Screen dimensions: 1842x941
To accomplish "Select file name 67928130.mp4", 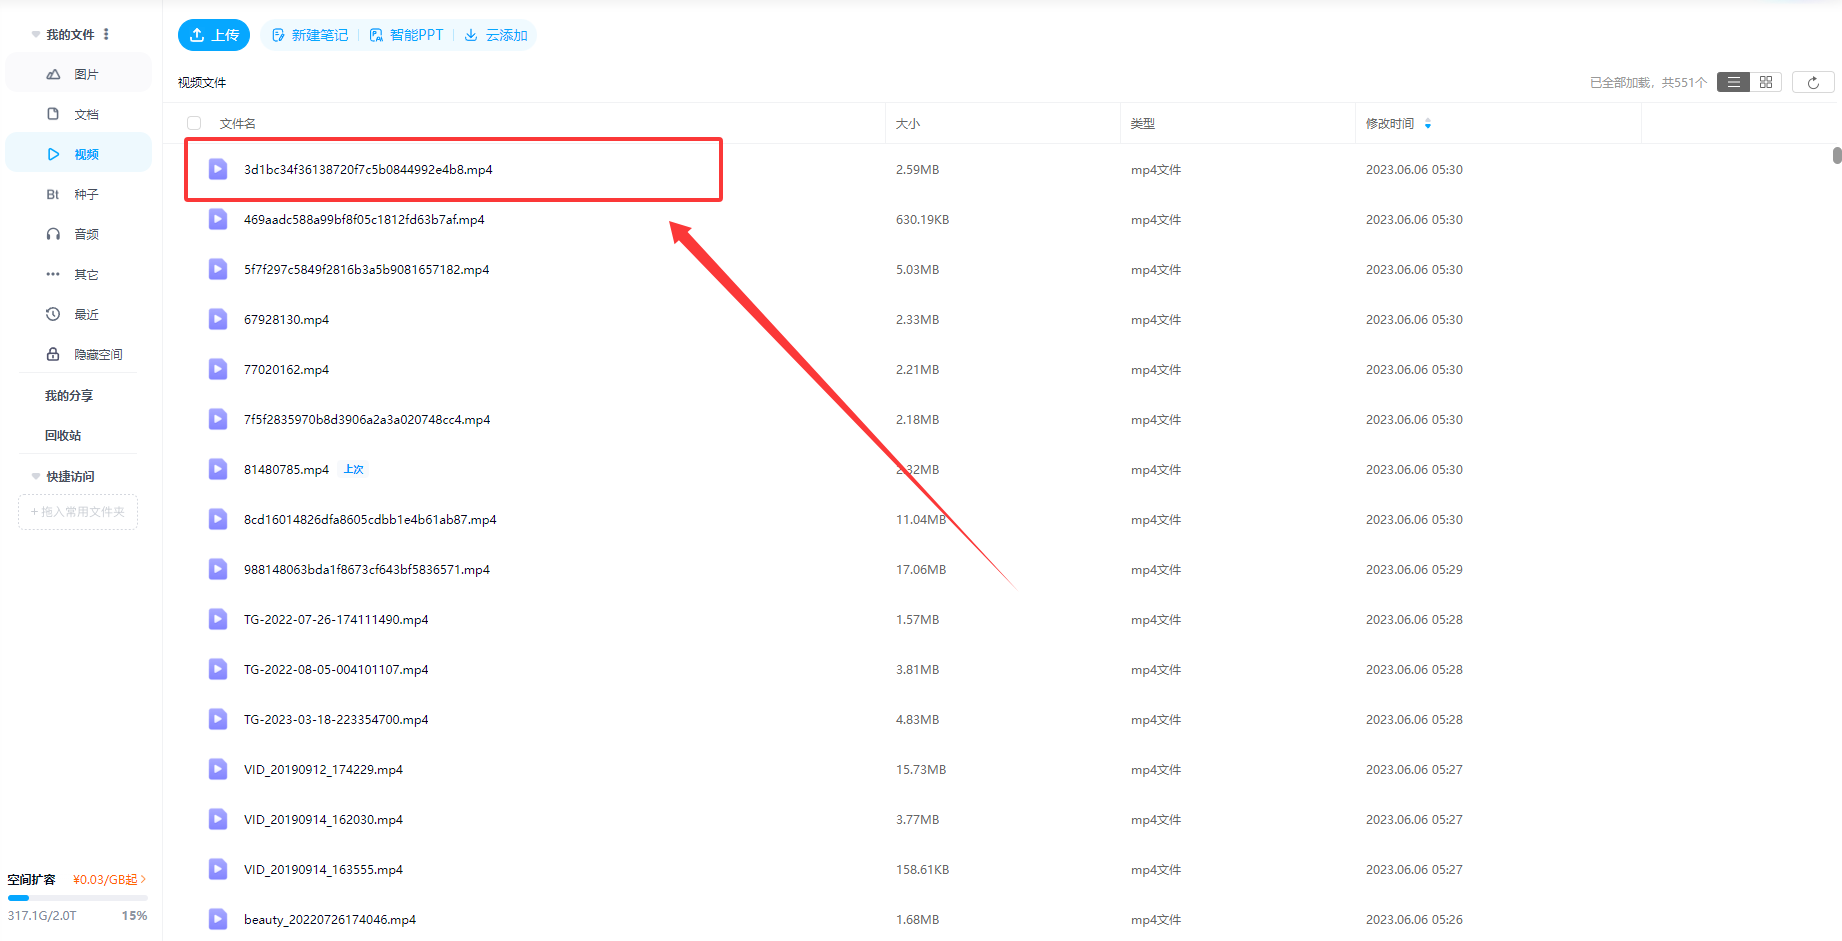I will point(286,320).
